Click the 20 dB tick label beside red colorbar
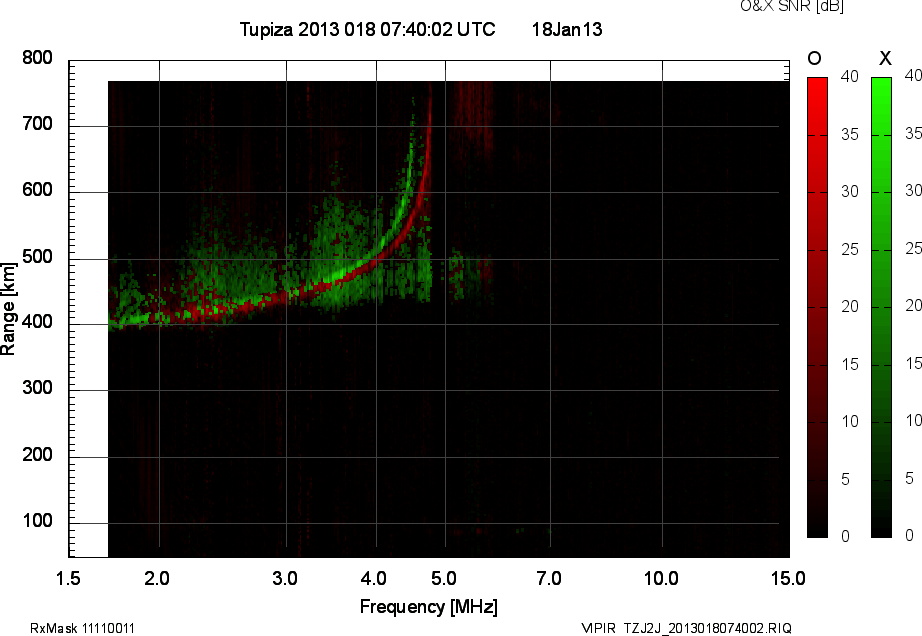 pyautogui.click(x=850, y=307)
